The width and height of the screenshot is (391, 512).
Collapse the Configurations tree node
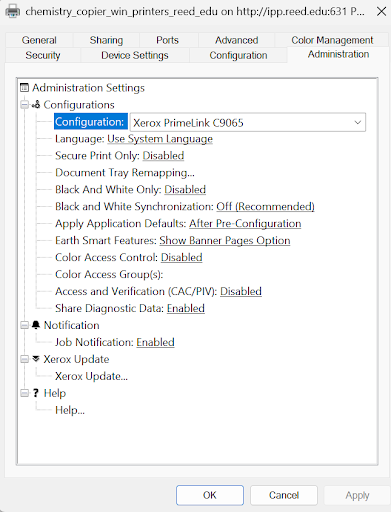coord(24,105)
